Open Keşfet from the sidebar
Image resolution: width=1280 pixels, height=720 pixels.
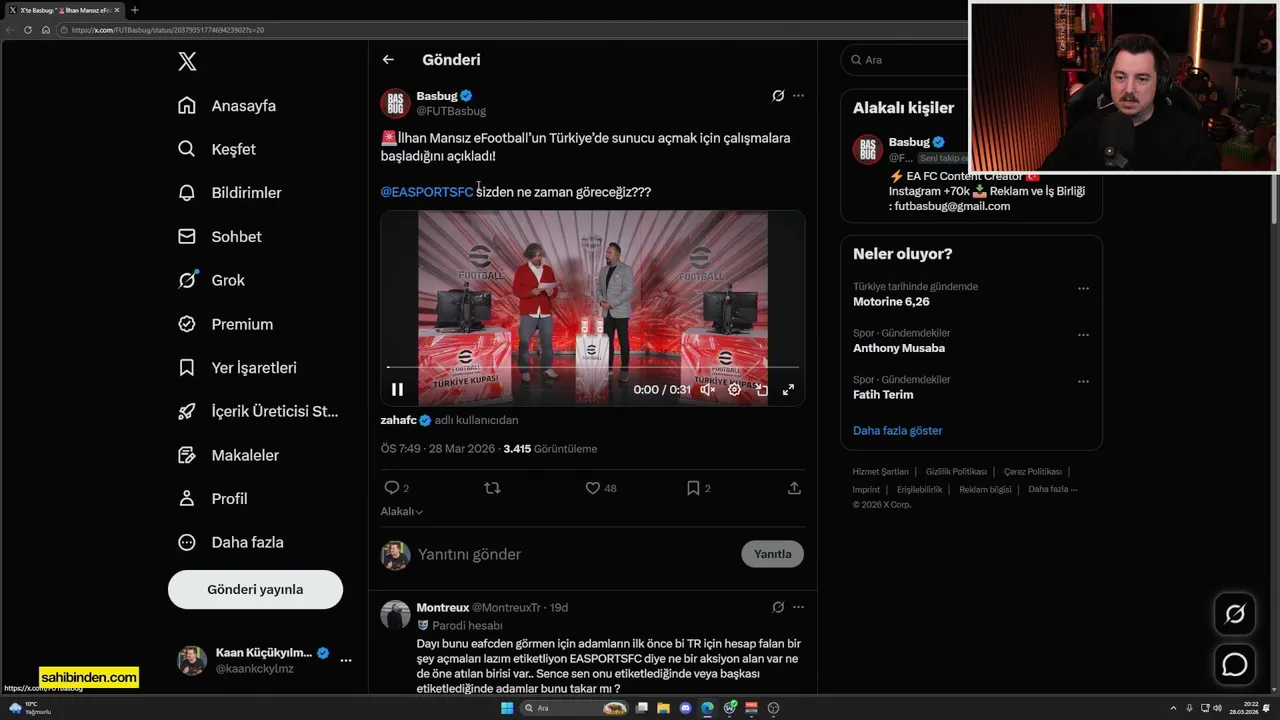coord(217,149)
